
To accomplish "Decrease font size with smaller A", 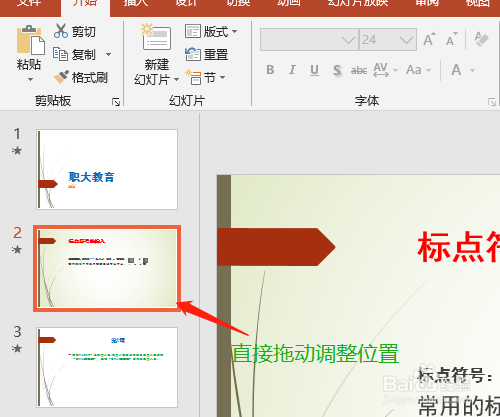I will tap(452, 40).
